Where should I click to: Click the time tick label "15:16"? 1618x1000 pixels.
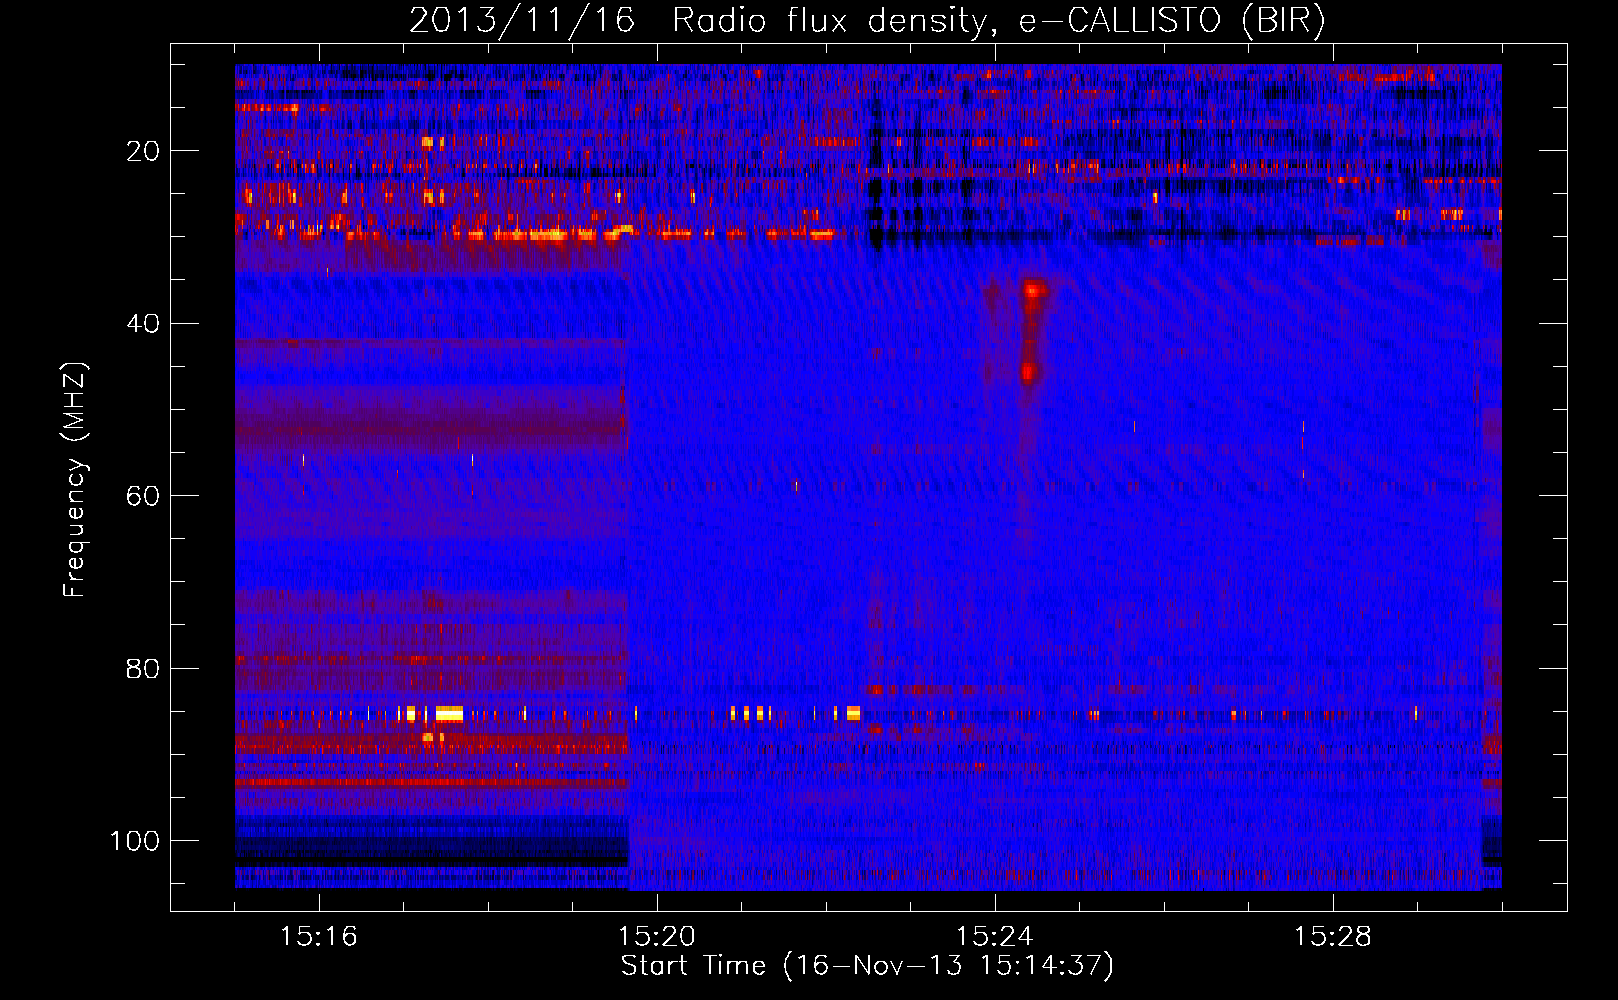tap(318, 937)
